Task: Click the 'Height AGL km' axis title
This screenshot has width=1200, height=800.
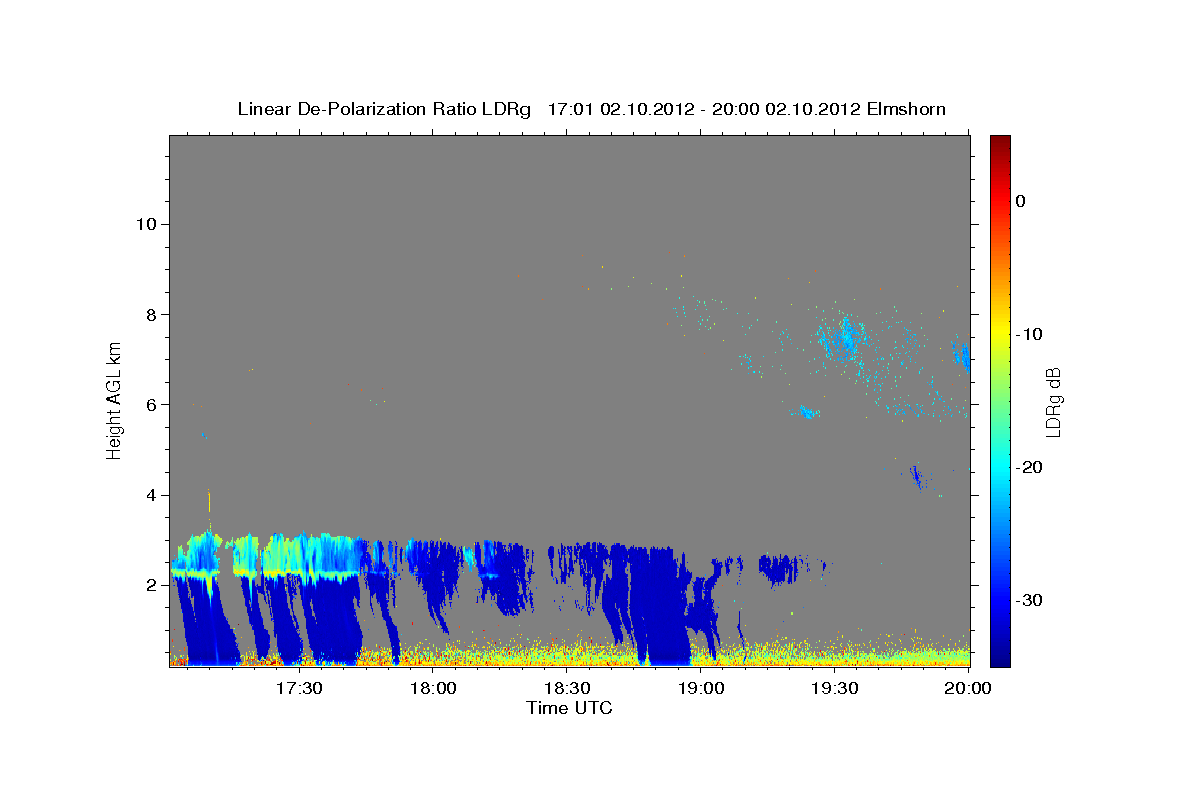Action: (x=115, y=400)
